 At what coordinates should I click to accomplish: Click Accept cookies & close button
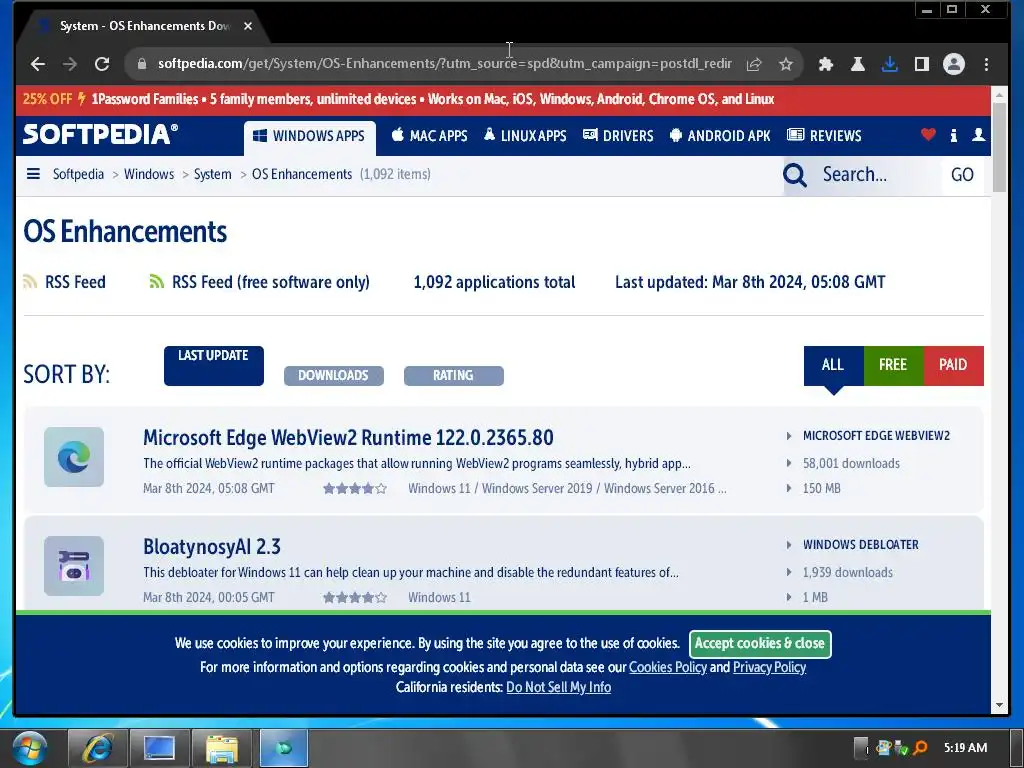(x=760, y=644)
